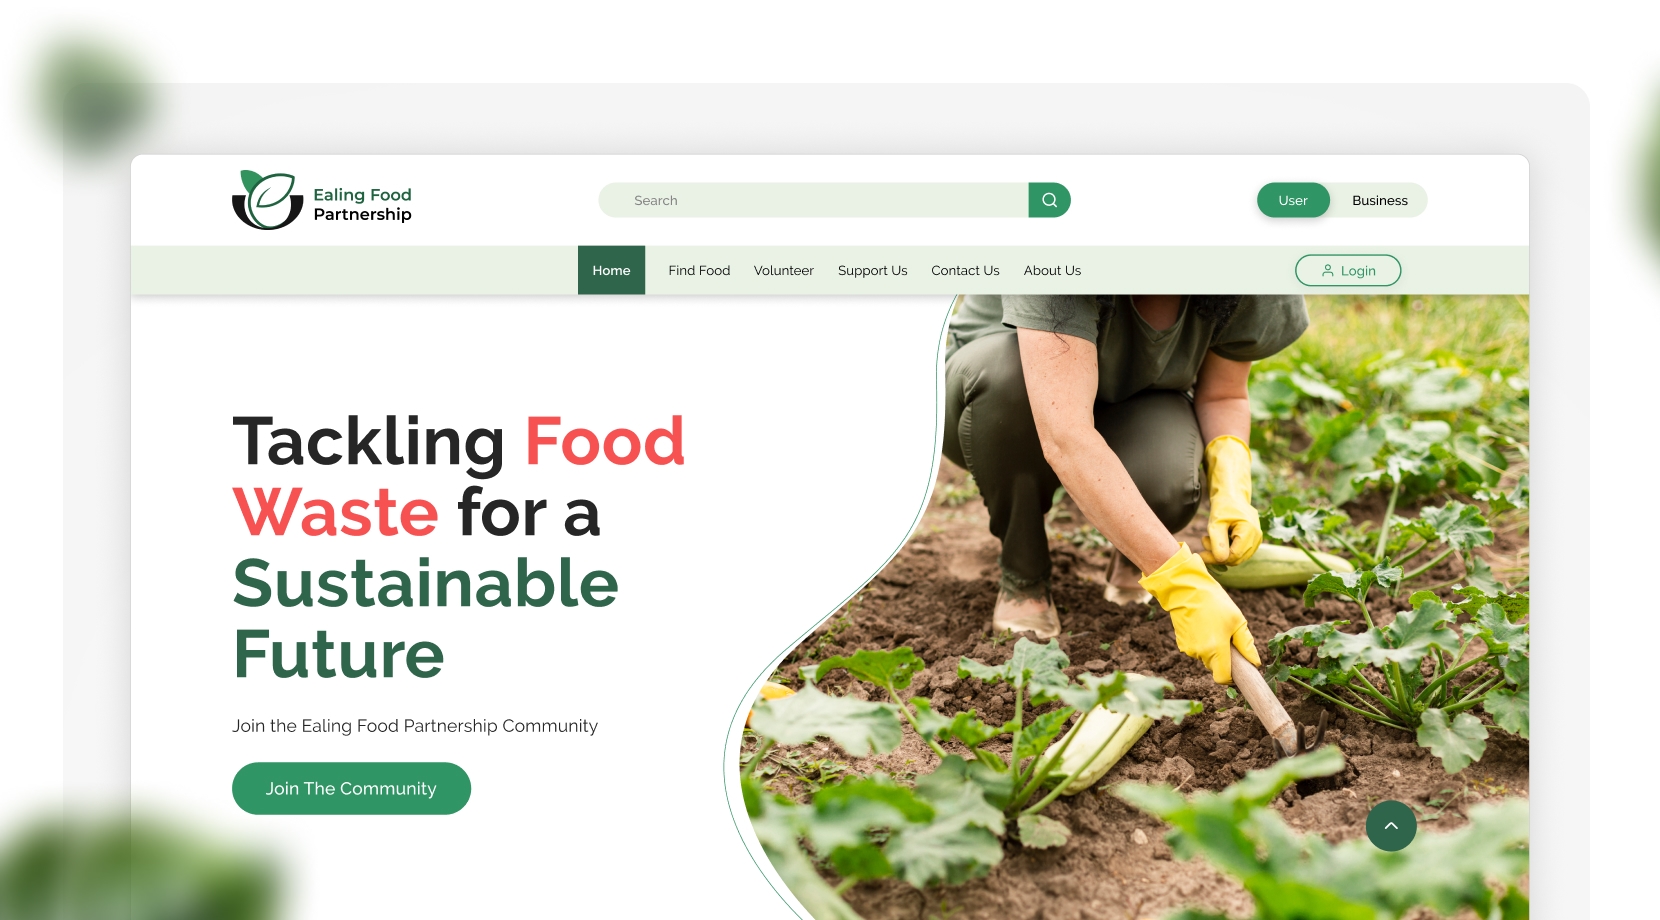Click the user icon in Login button
This screenshot has height=920, width=1660.
click(1328, 270)
